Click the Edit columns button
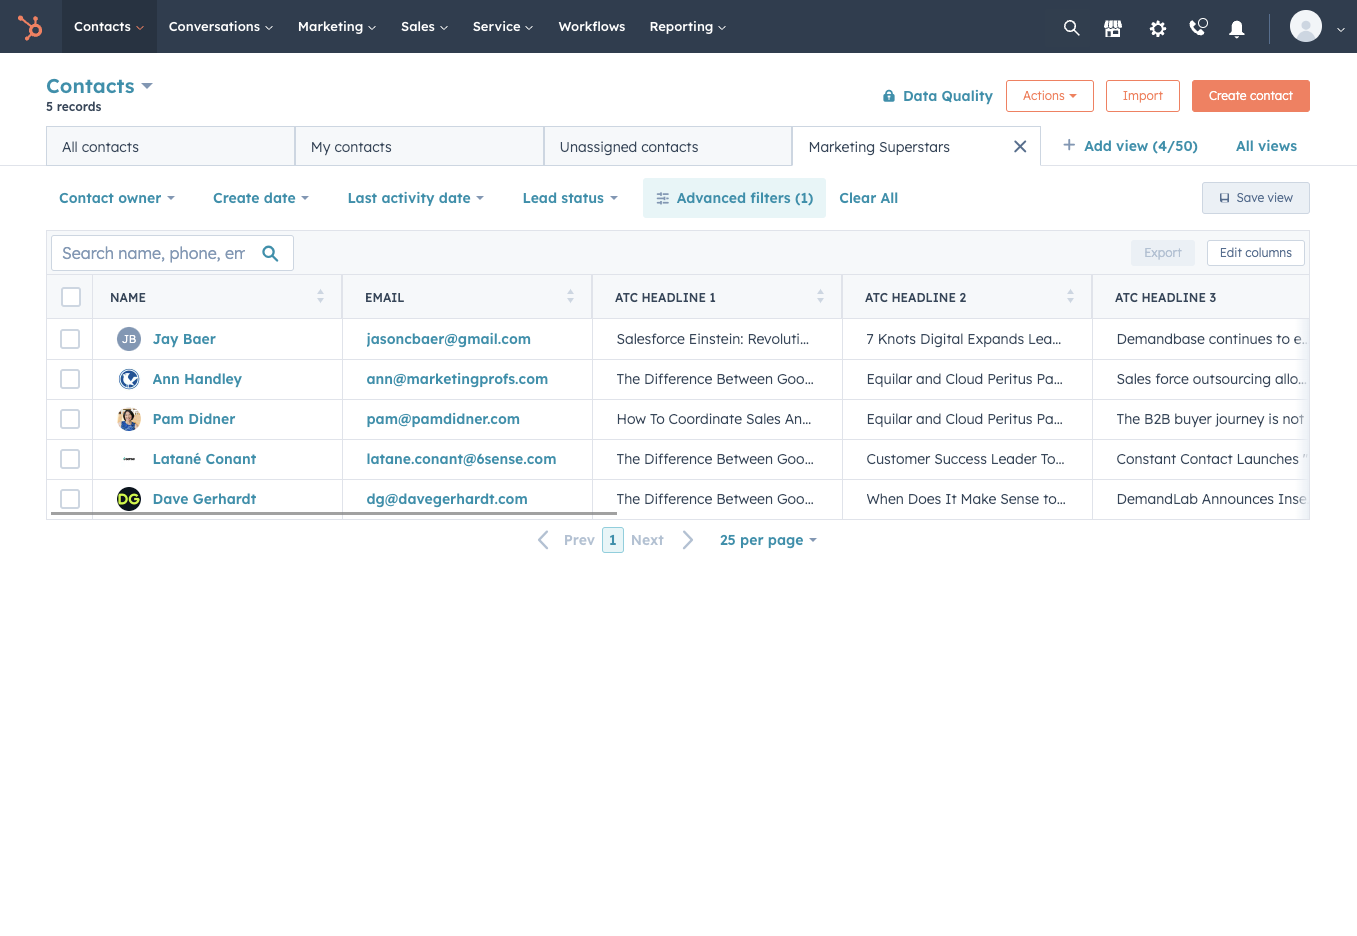This screenshot has height=936, width=1357. point(1256,253)
